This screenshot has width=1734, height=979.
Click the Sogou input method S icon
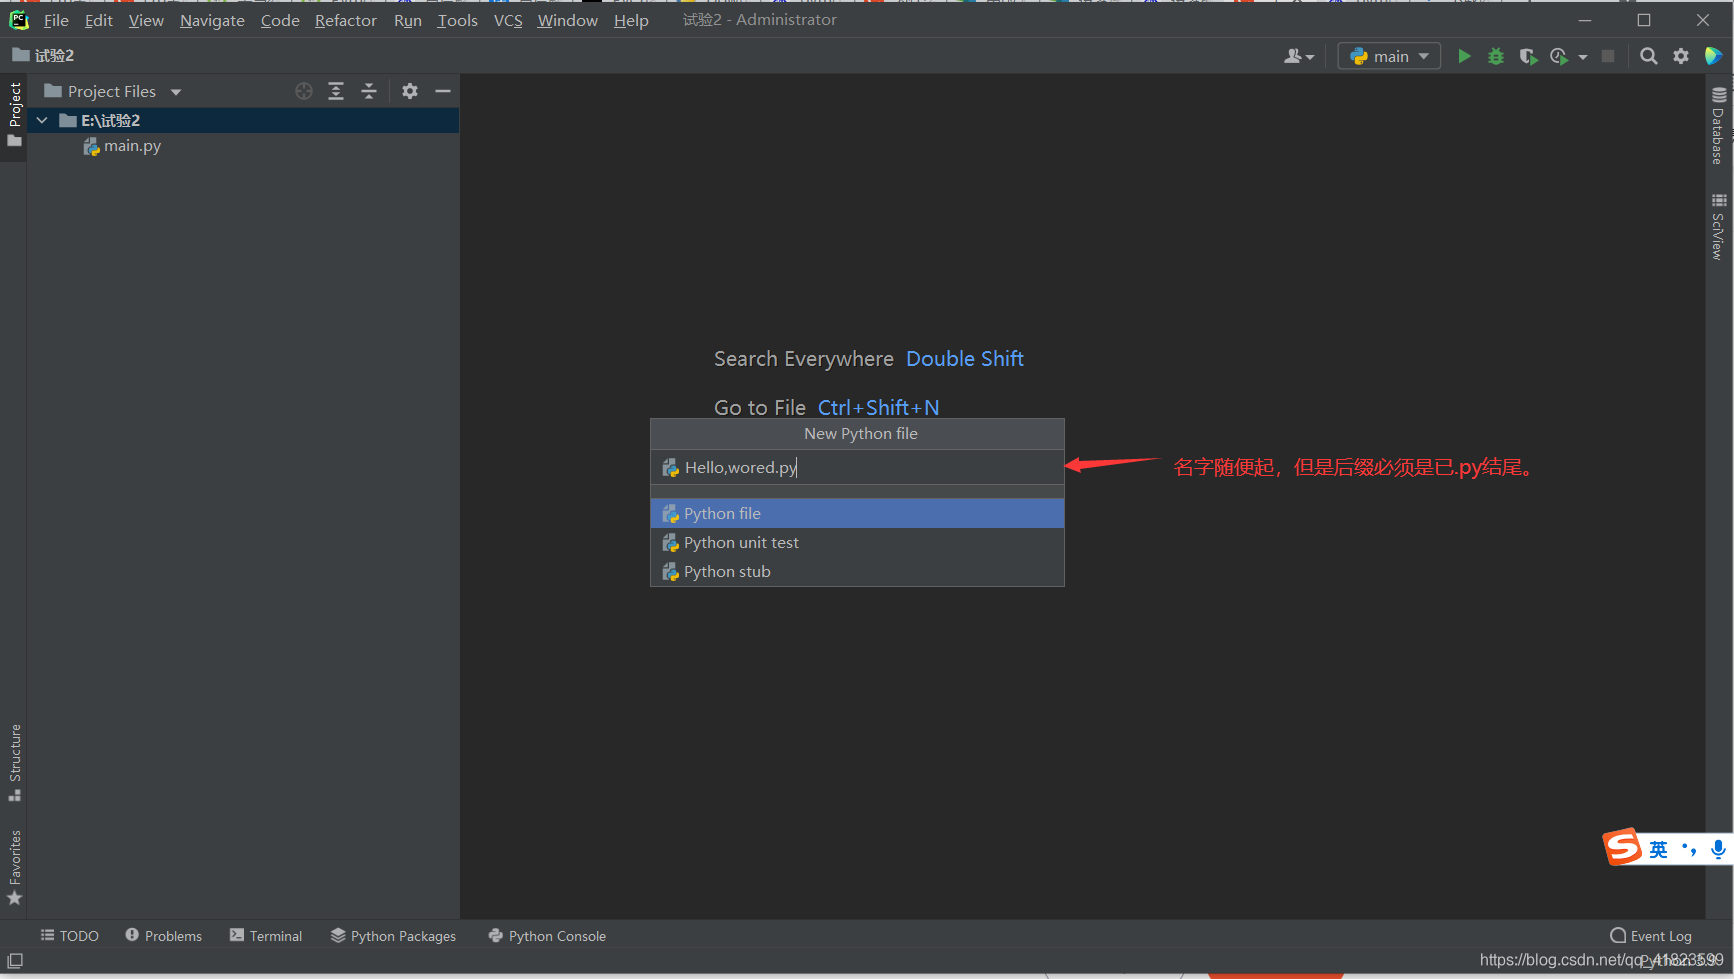pos(1623,847)
